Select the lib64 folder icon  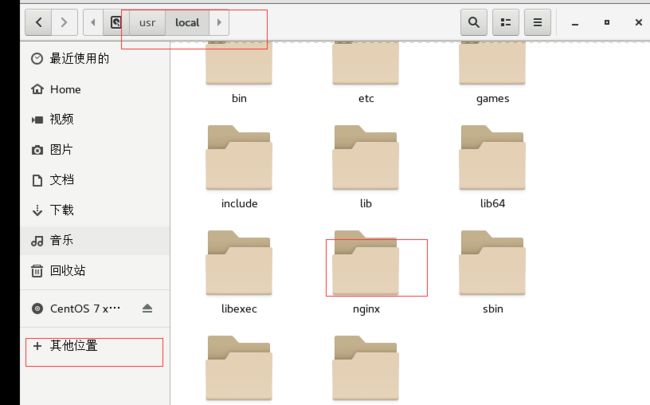click(x=492, y=158)
